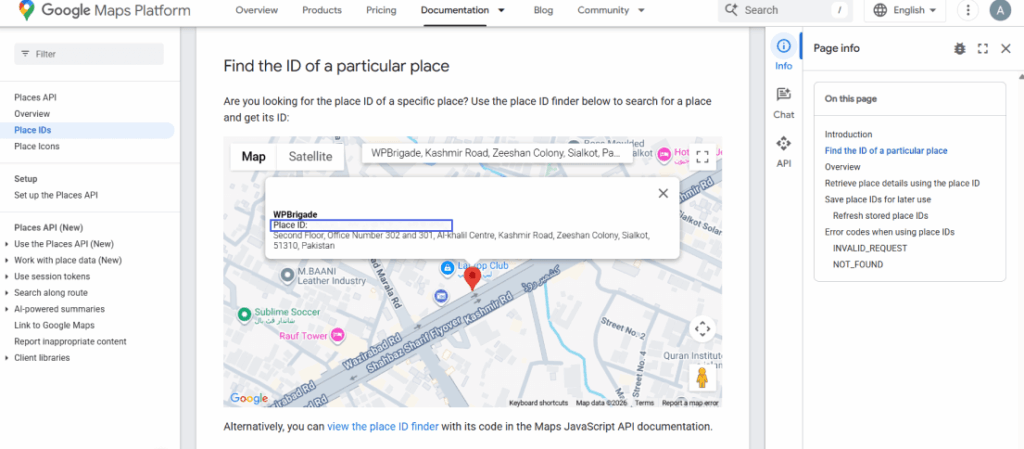
Task: Open the Pricing tab
Action: [381, 10]
